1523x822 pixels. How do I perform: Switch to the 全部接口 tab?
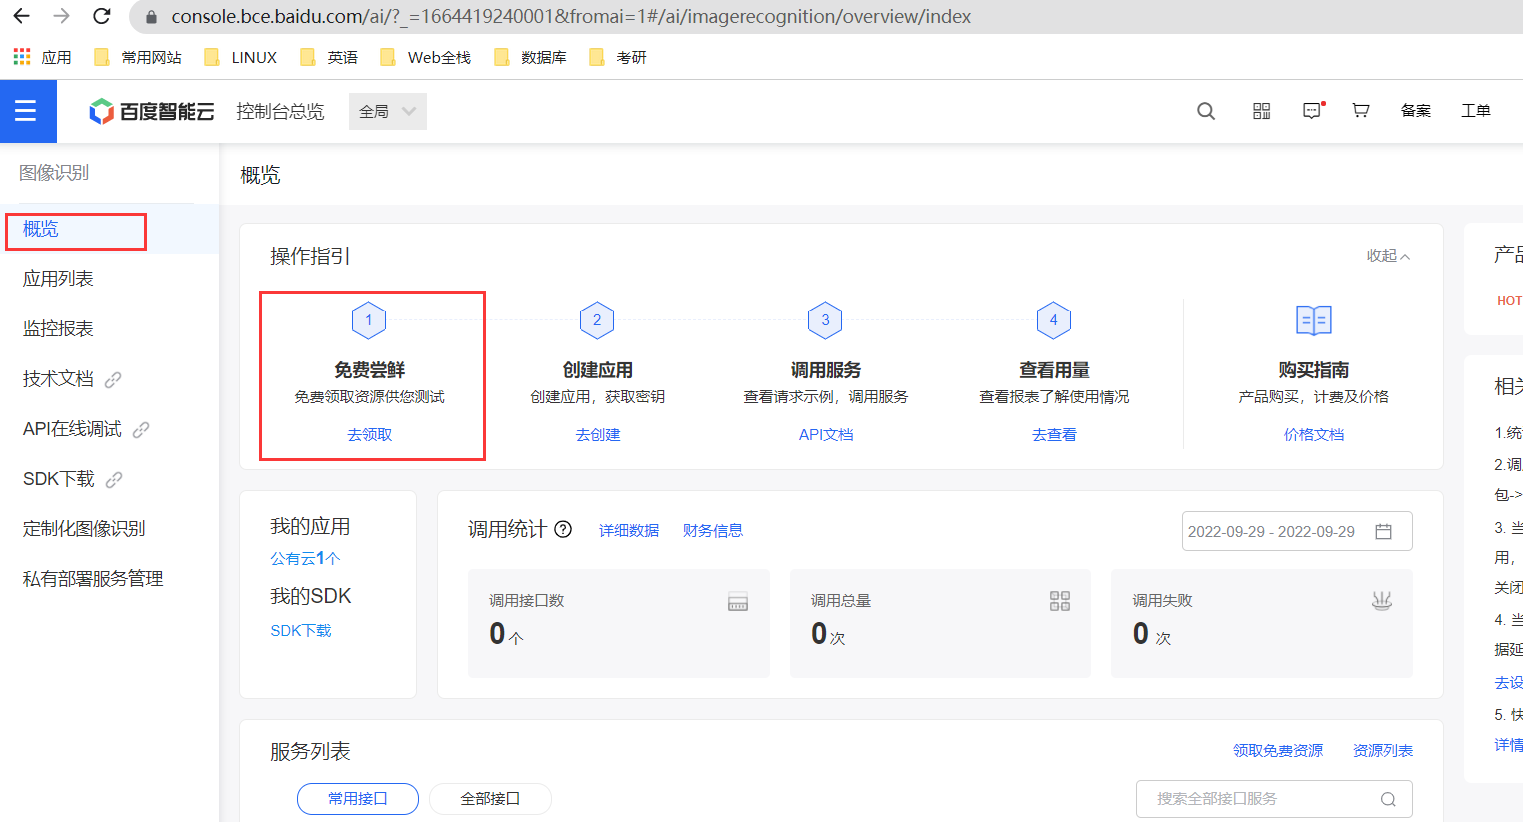click(490, 799)
